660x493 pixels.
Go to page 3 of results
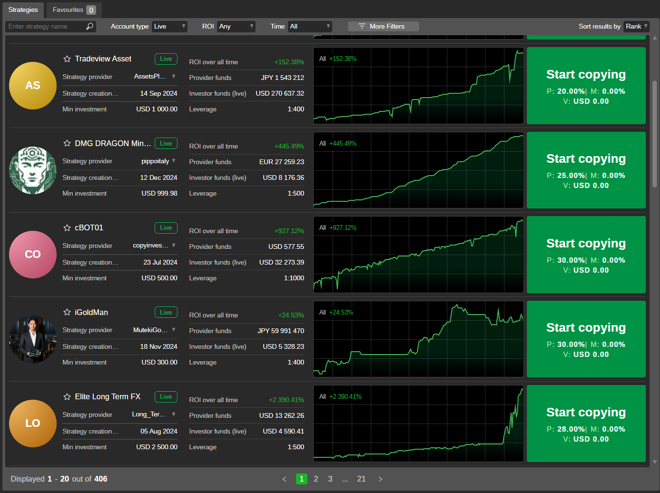[330, 479]
